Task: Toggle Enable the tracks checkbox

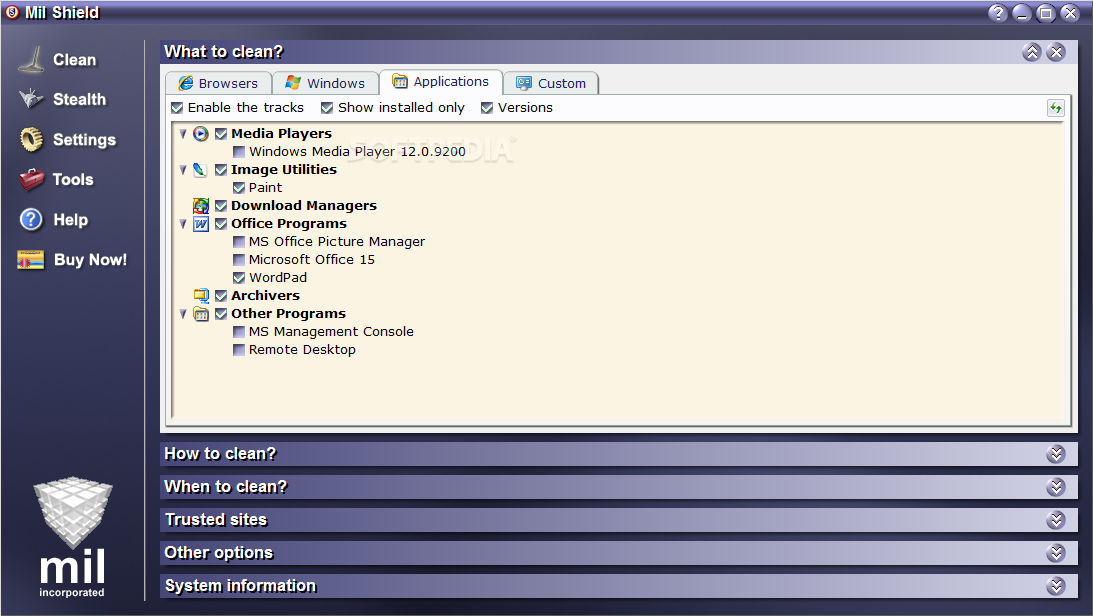Action: [x=177, y=108]
